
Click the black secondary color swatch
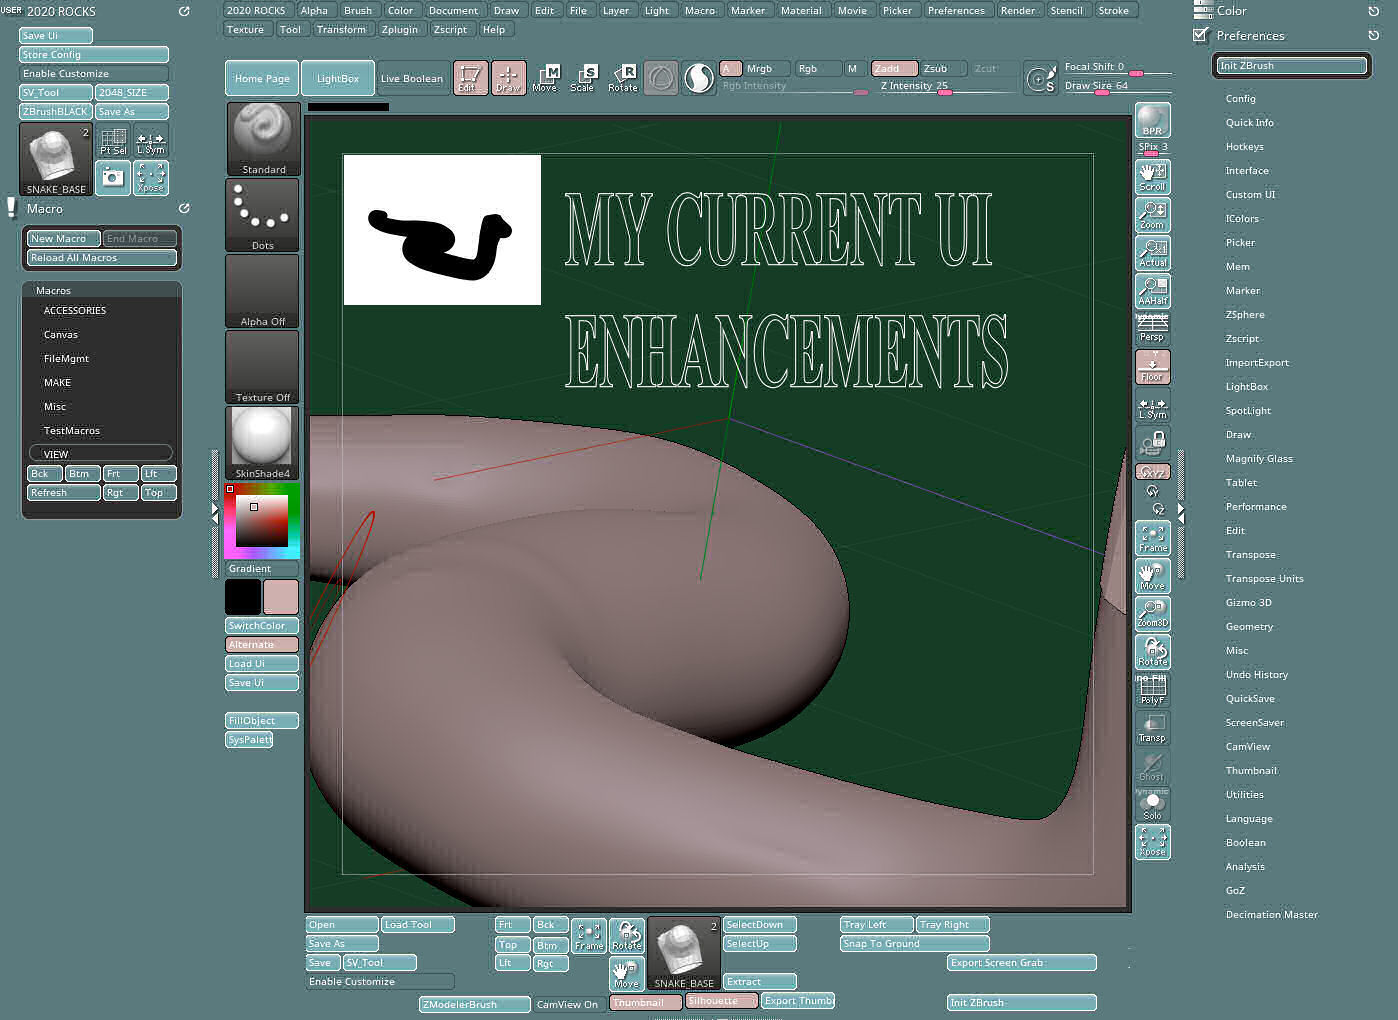[243, 597]
